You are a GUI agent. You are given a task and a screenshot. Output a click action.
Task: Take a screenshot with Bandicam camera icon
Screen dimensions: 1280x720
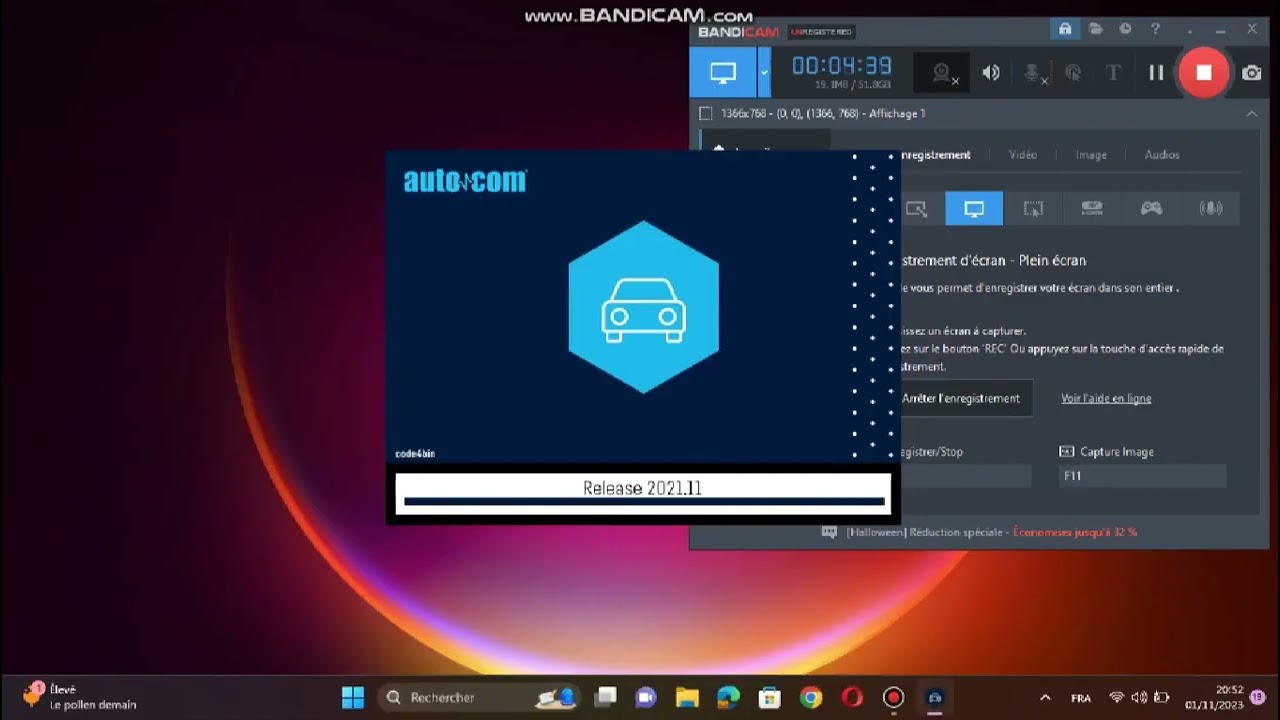click(1251, 72)
